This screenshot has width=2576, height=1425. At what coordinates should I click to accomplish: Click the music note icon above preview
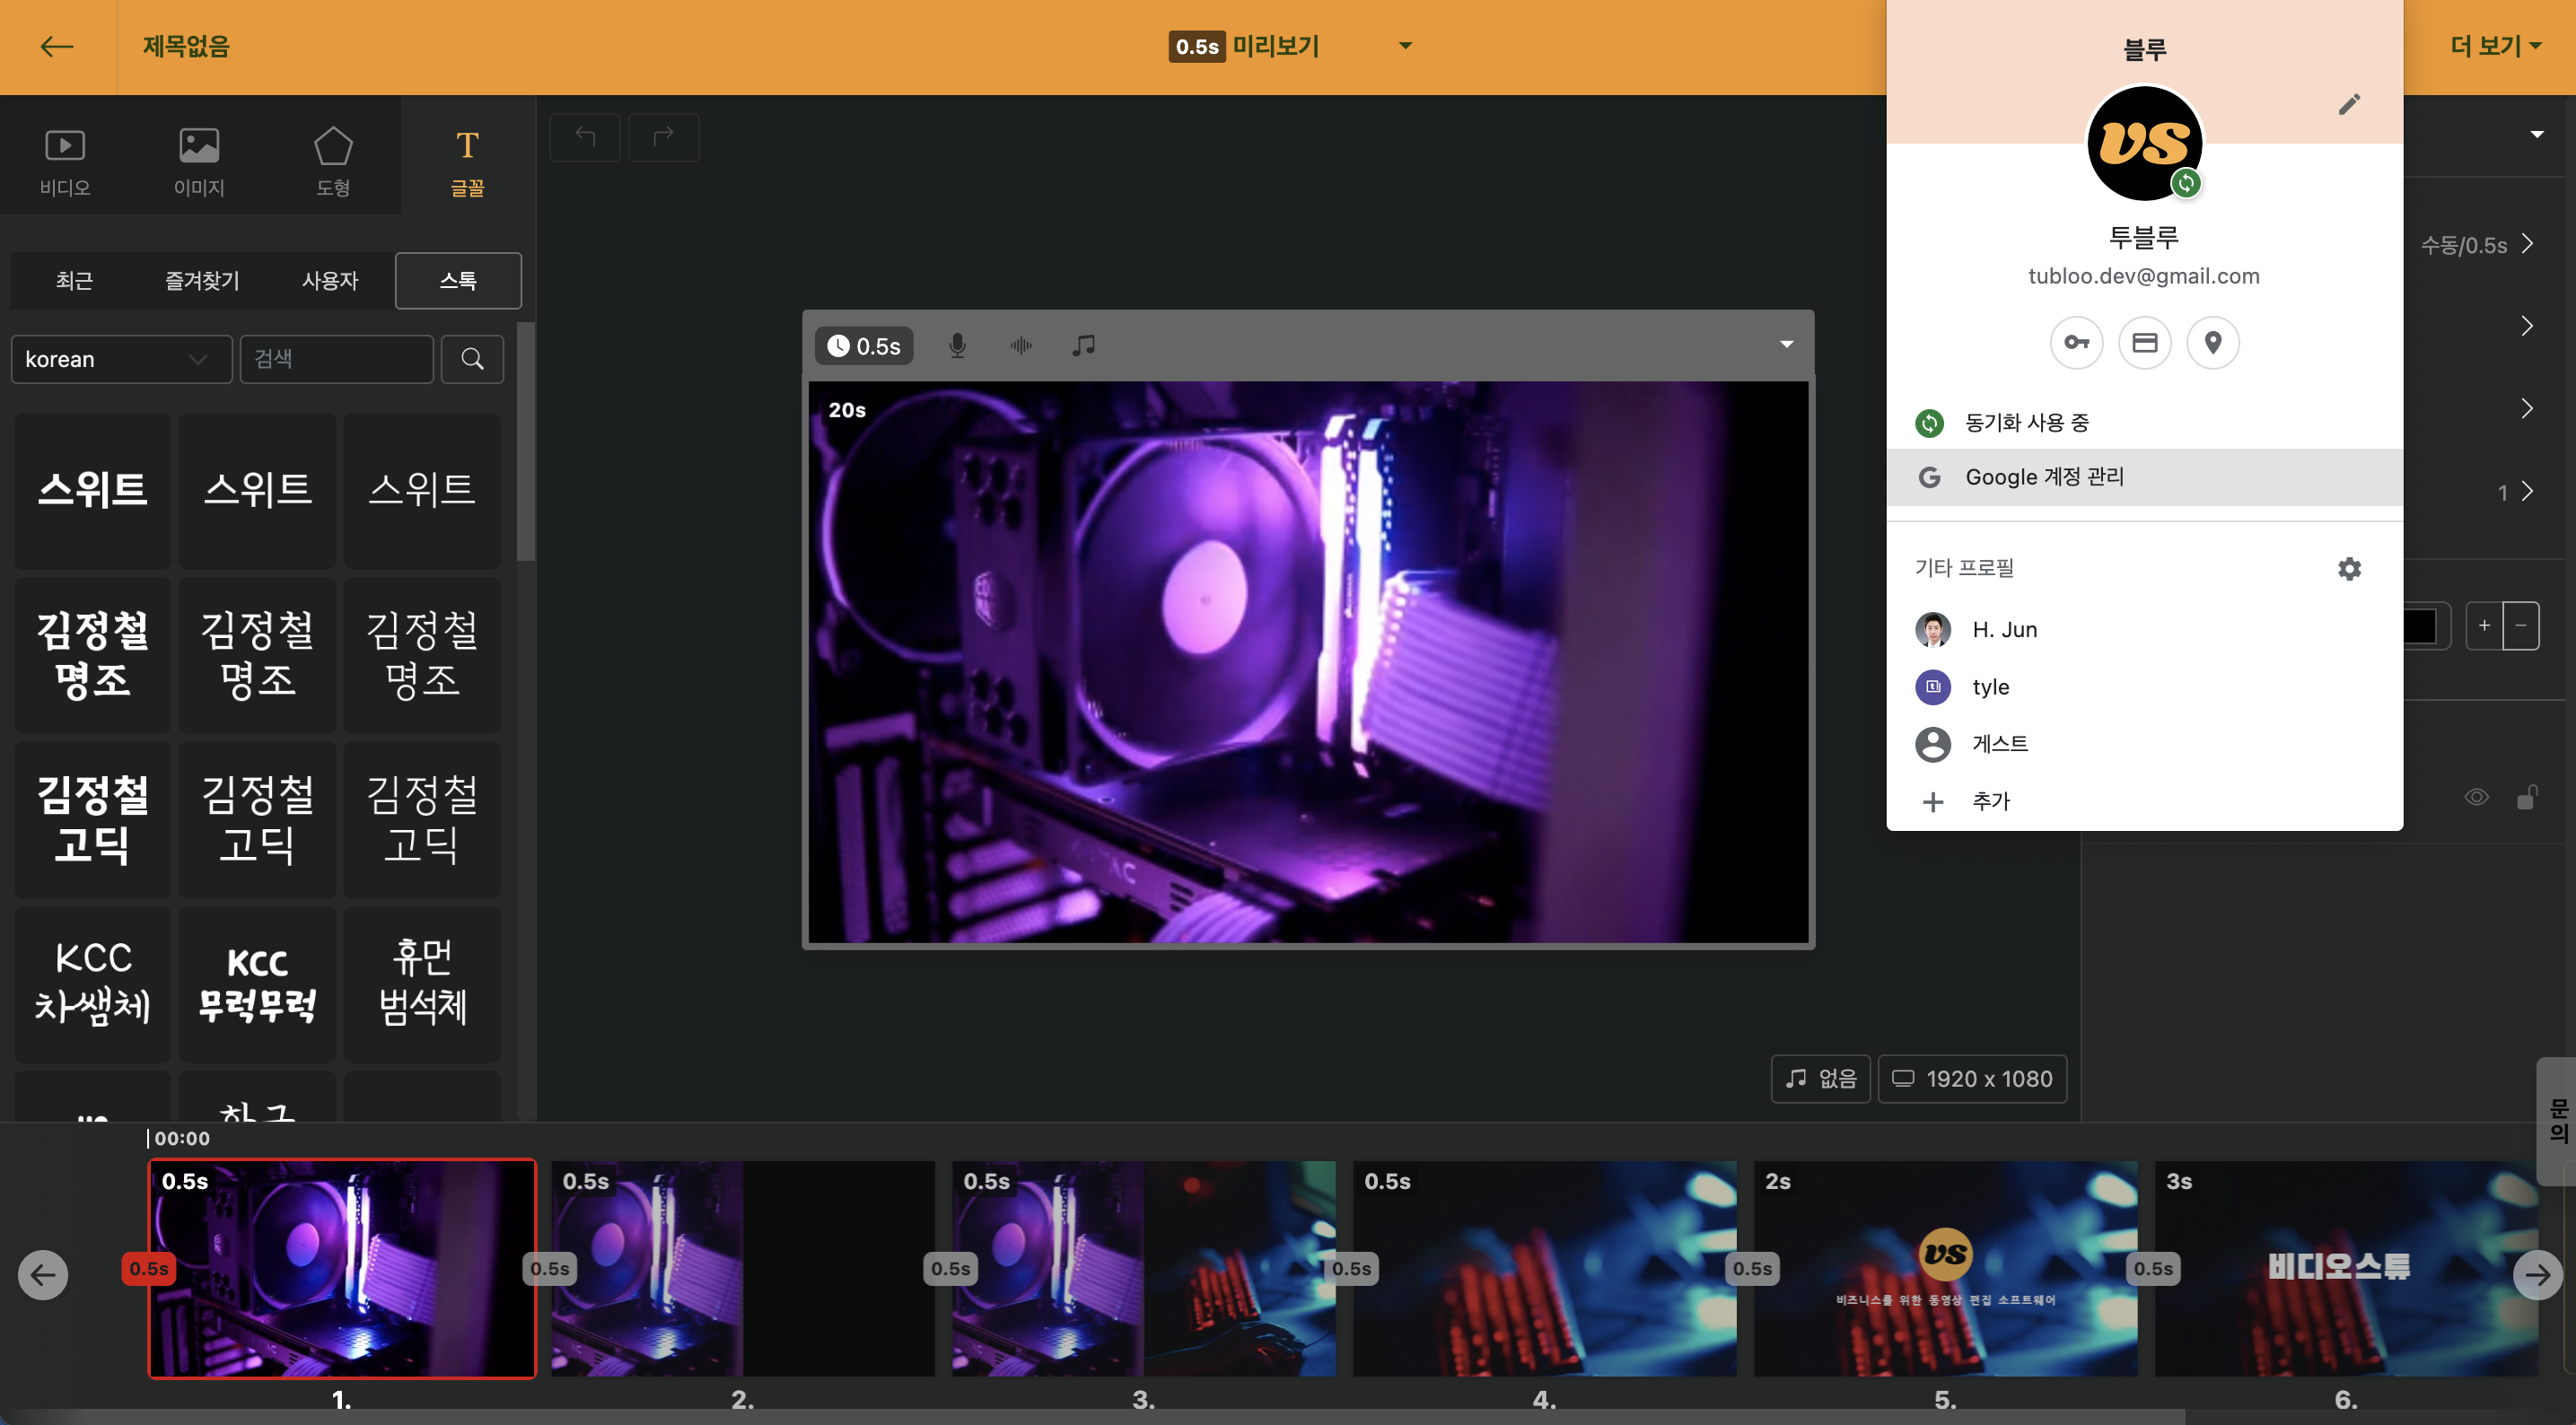click(1083, 346)
